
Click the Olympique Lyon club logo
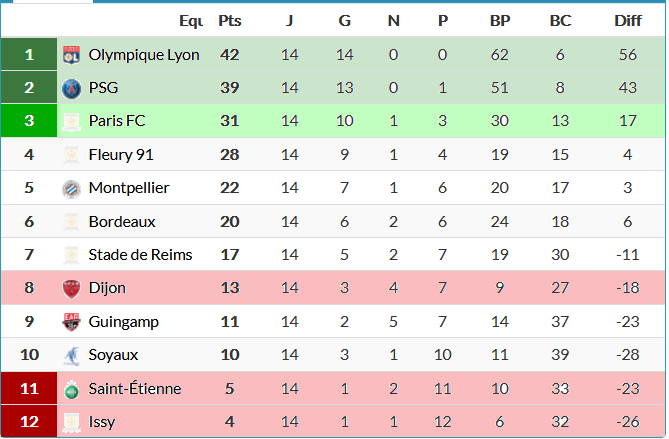[x=71, y=55]
